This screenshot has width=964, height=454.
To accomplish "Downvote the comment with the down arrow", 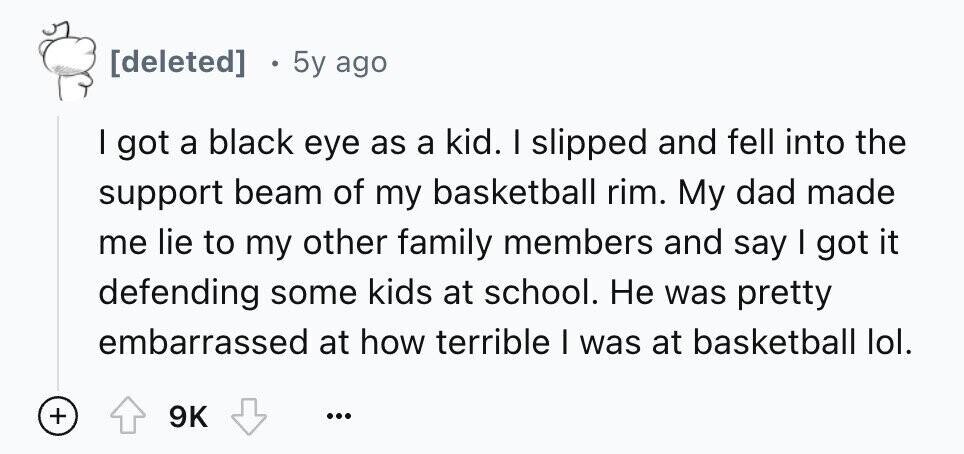I will (x=248, y=417).
